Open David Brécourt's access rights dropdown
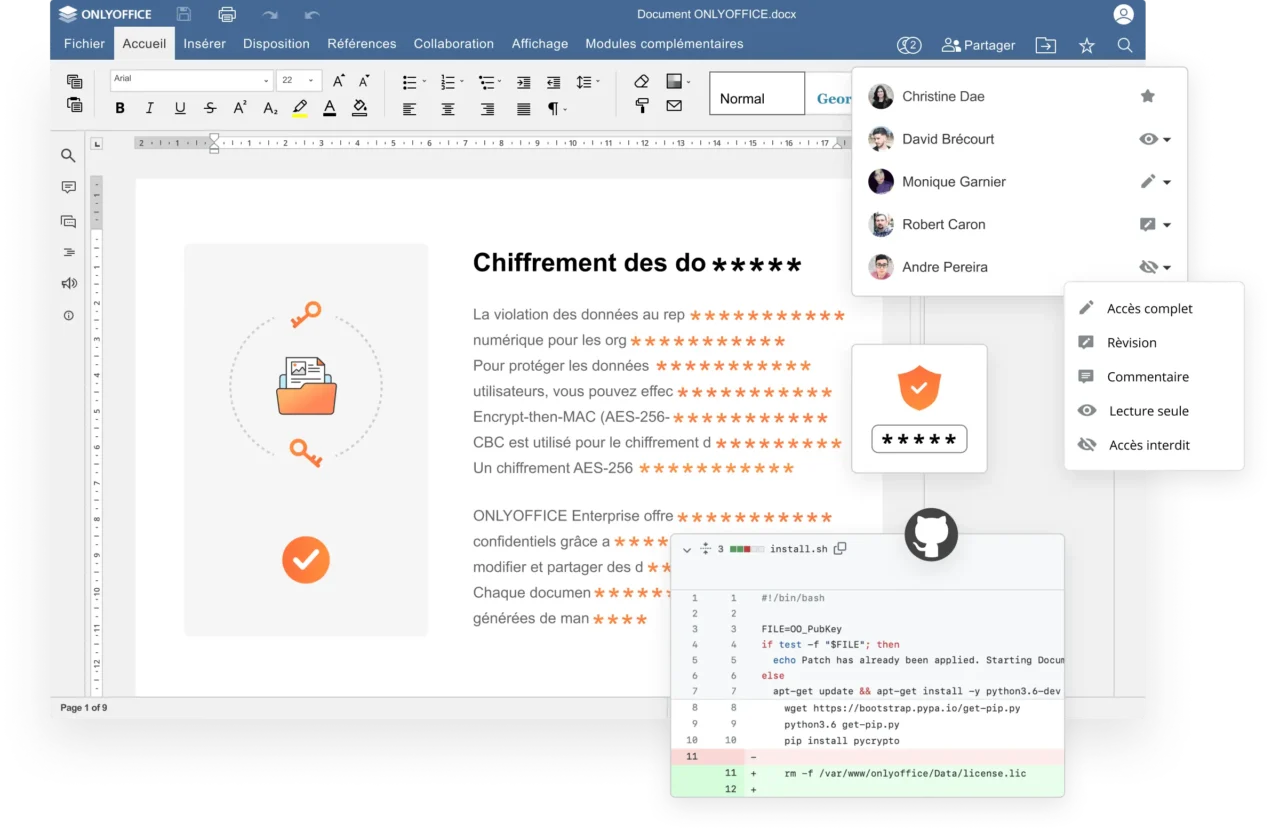1280x832 pixels. click(x=1155, y=139)
